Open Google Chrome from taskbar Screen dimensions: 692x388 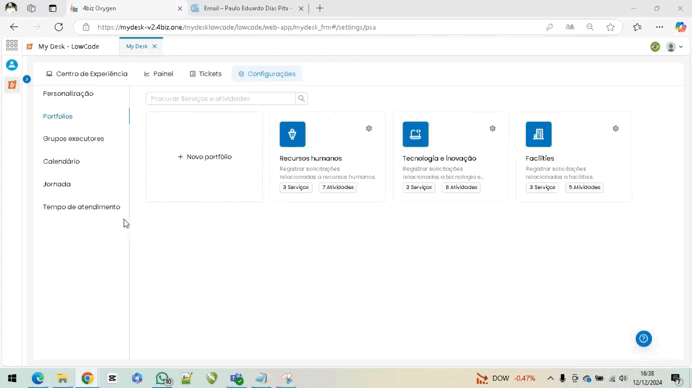(x=87, y=378)
